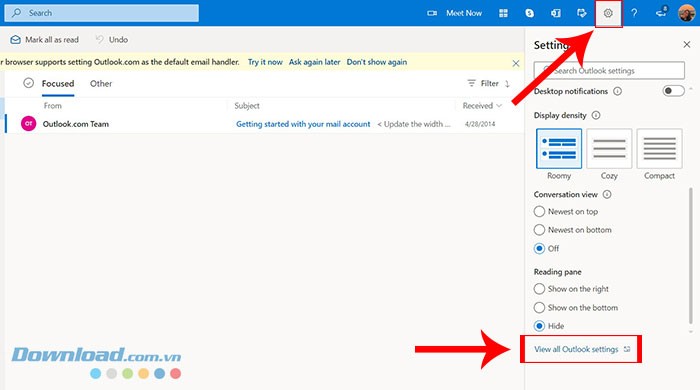Click the Try it now link
Viewport: 700px width, 390px height.
265,62
